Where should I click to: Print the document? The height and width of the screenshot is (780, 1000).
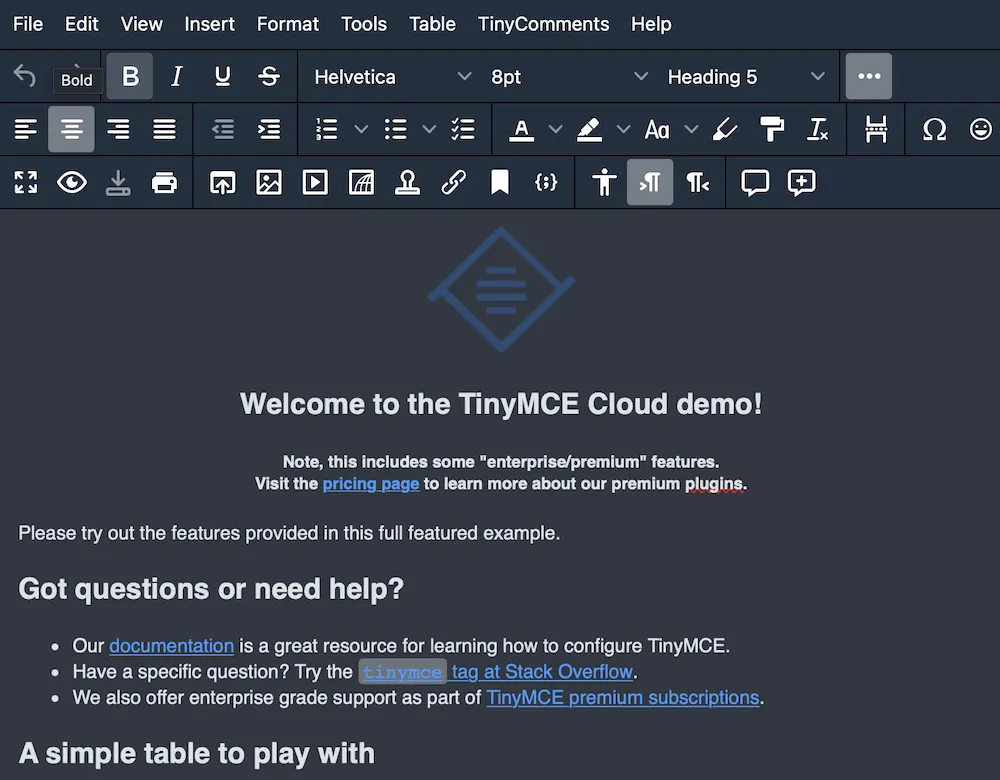[x=164, y=182]
